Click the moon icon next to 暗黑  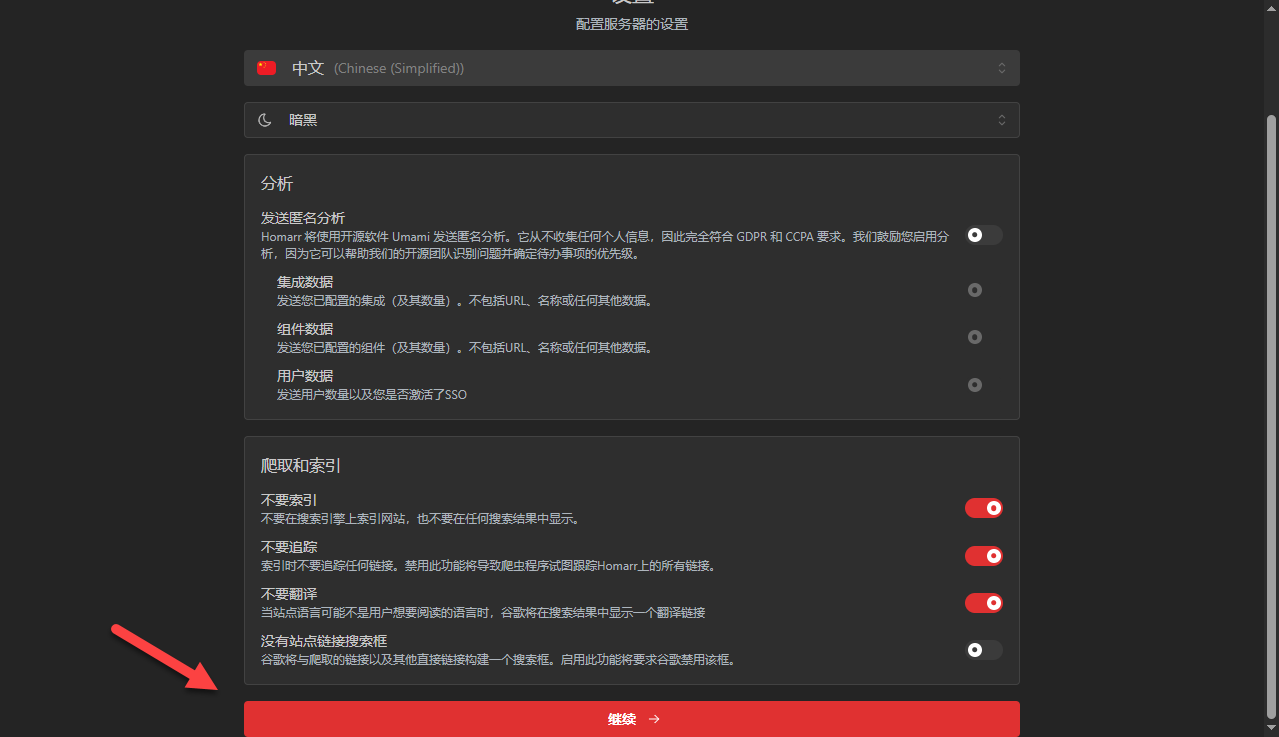(x=264, y=119)
